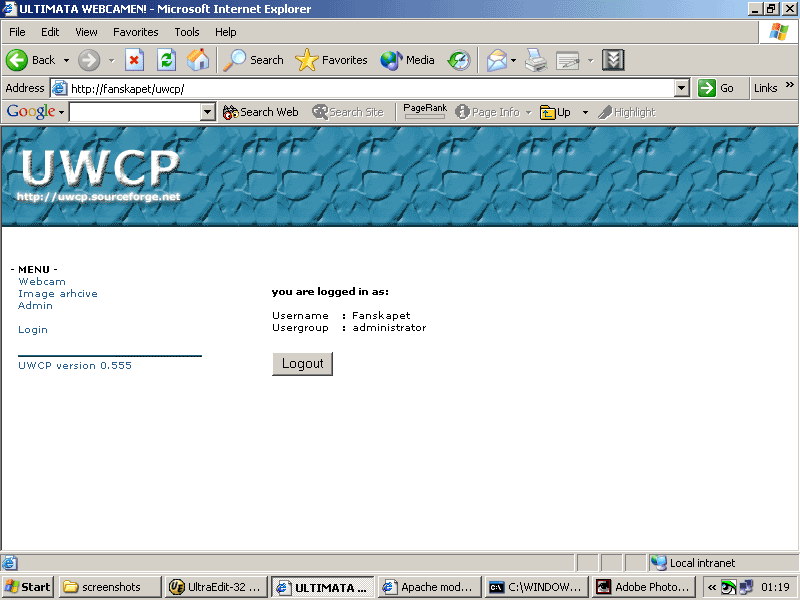Switch to Apache mod taskbar button

(x=430, y=587)
